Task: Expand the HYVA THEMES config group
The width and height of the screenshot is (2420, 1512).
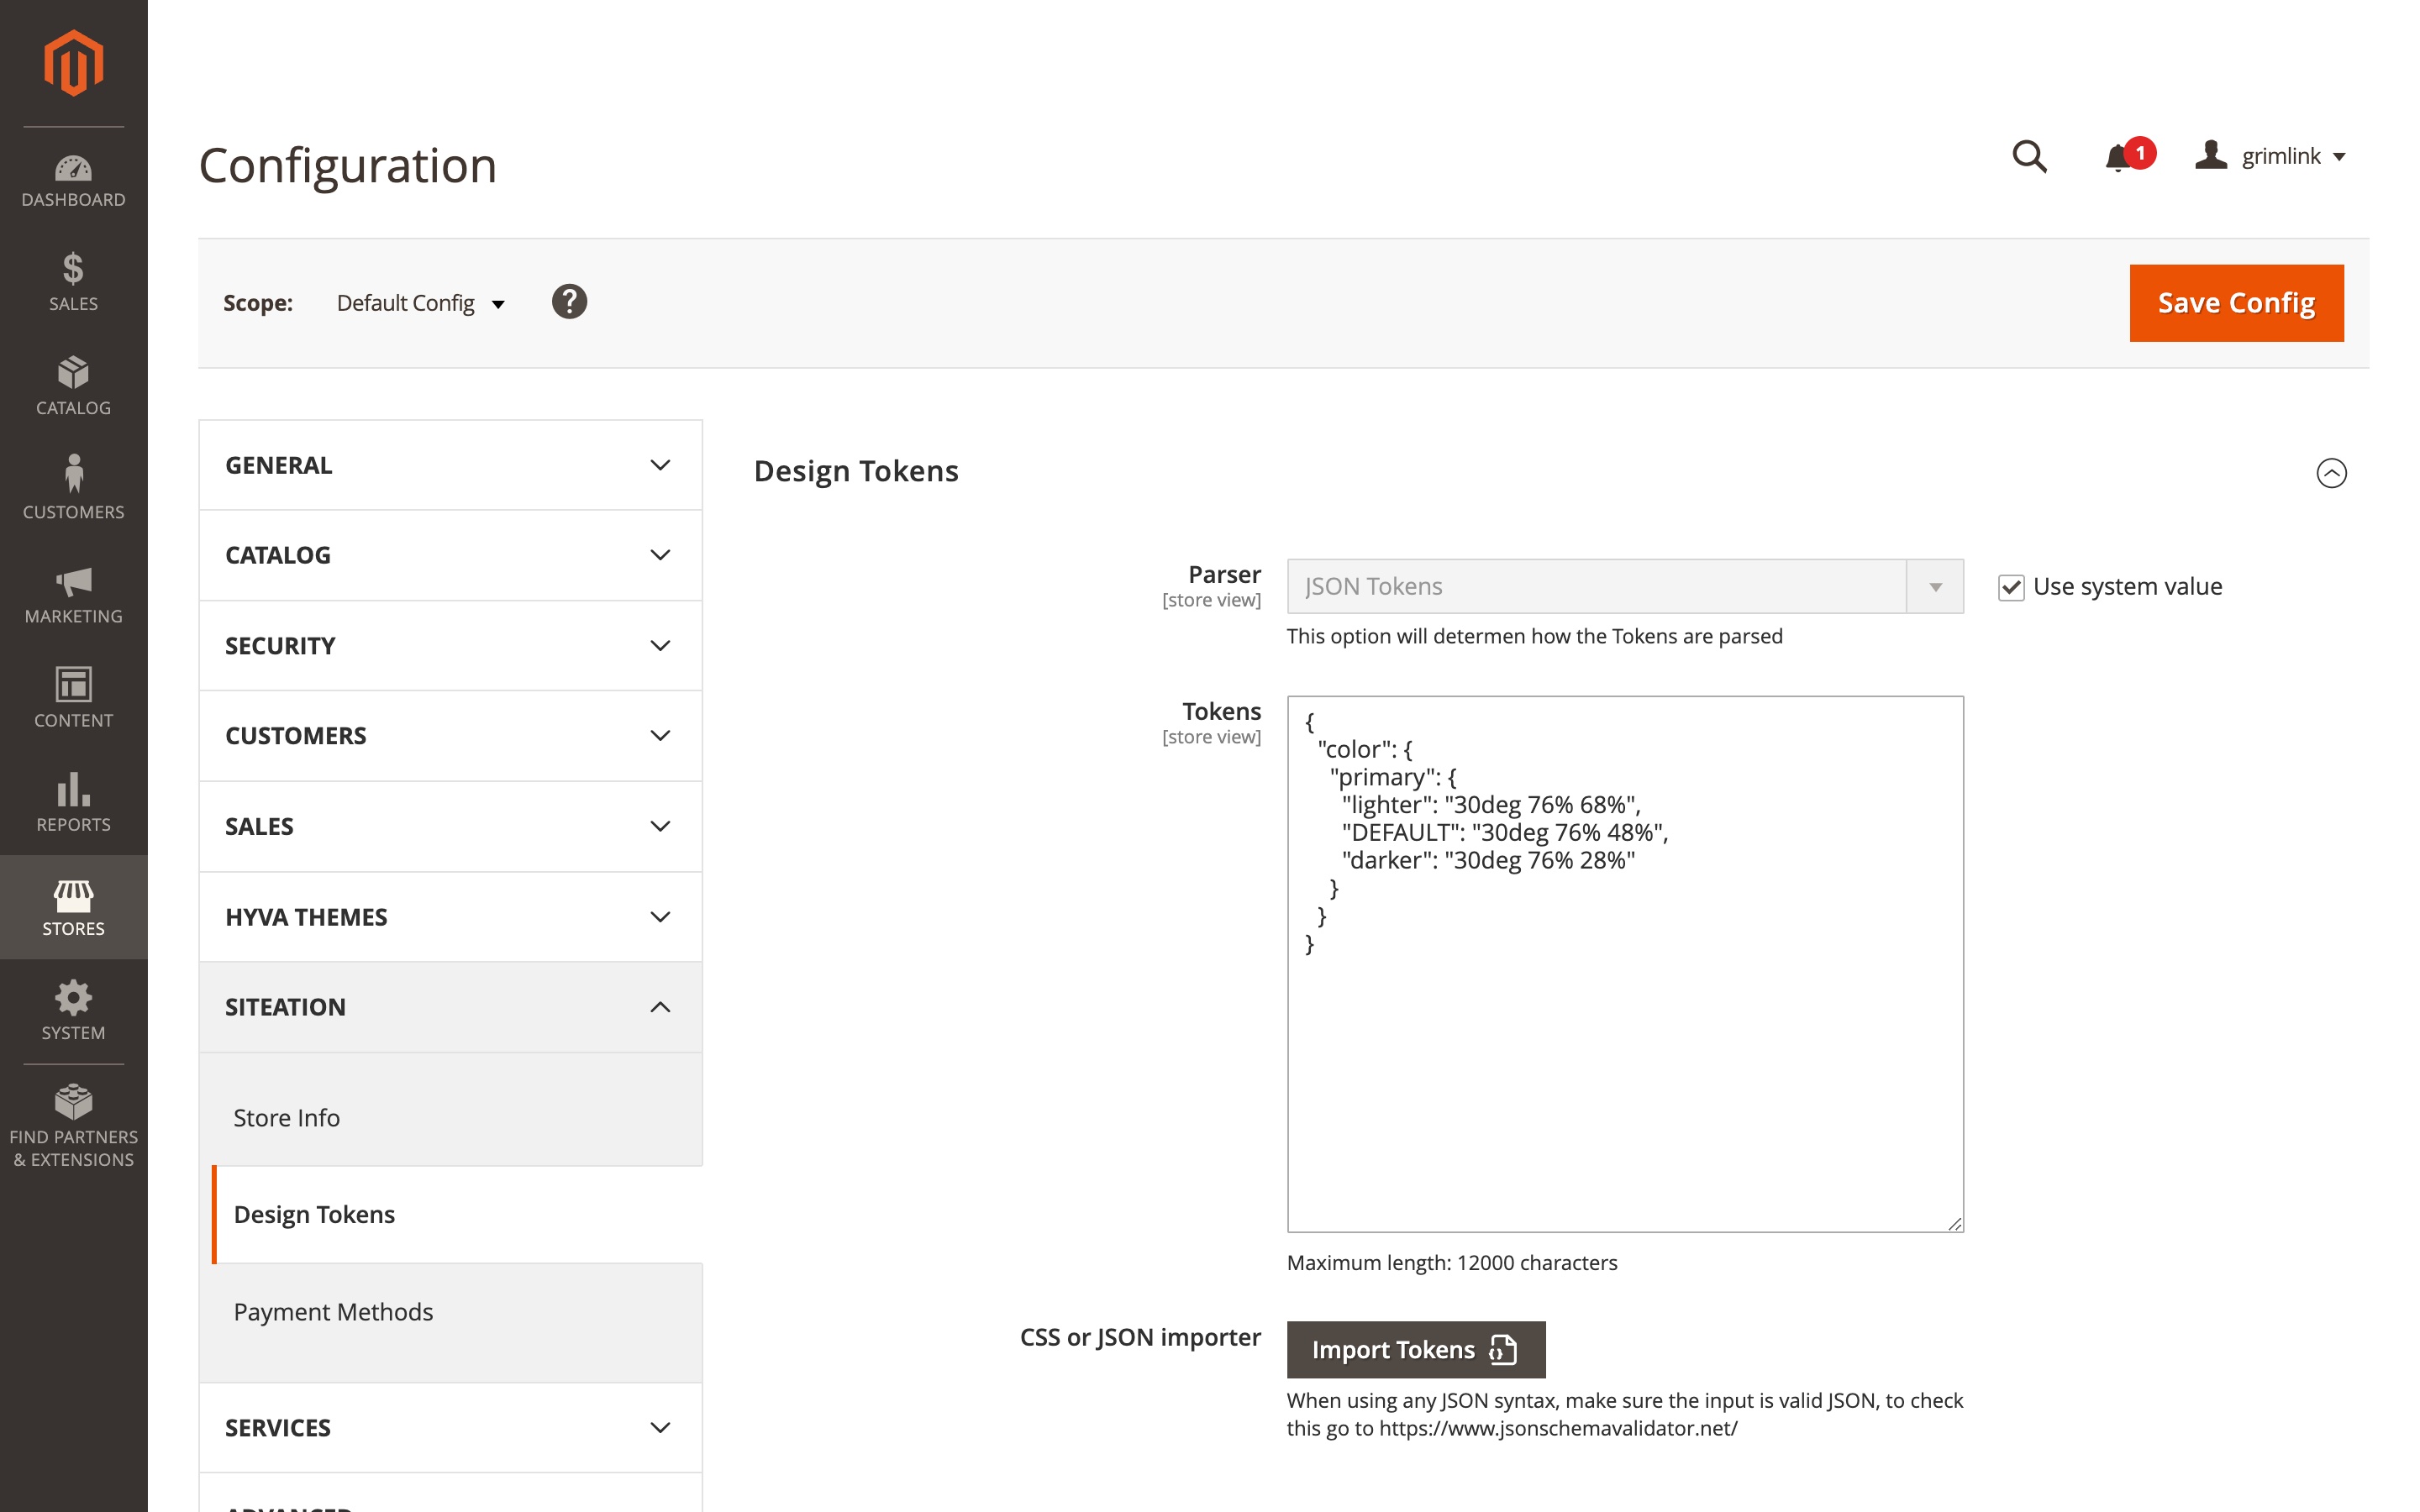Action: click(x=450, y=917)
